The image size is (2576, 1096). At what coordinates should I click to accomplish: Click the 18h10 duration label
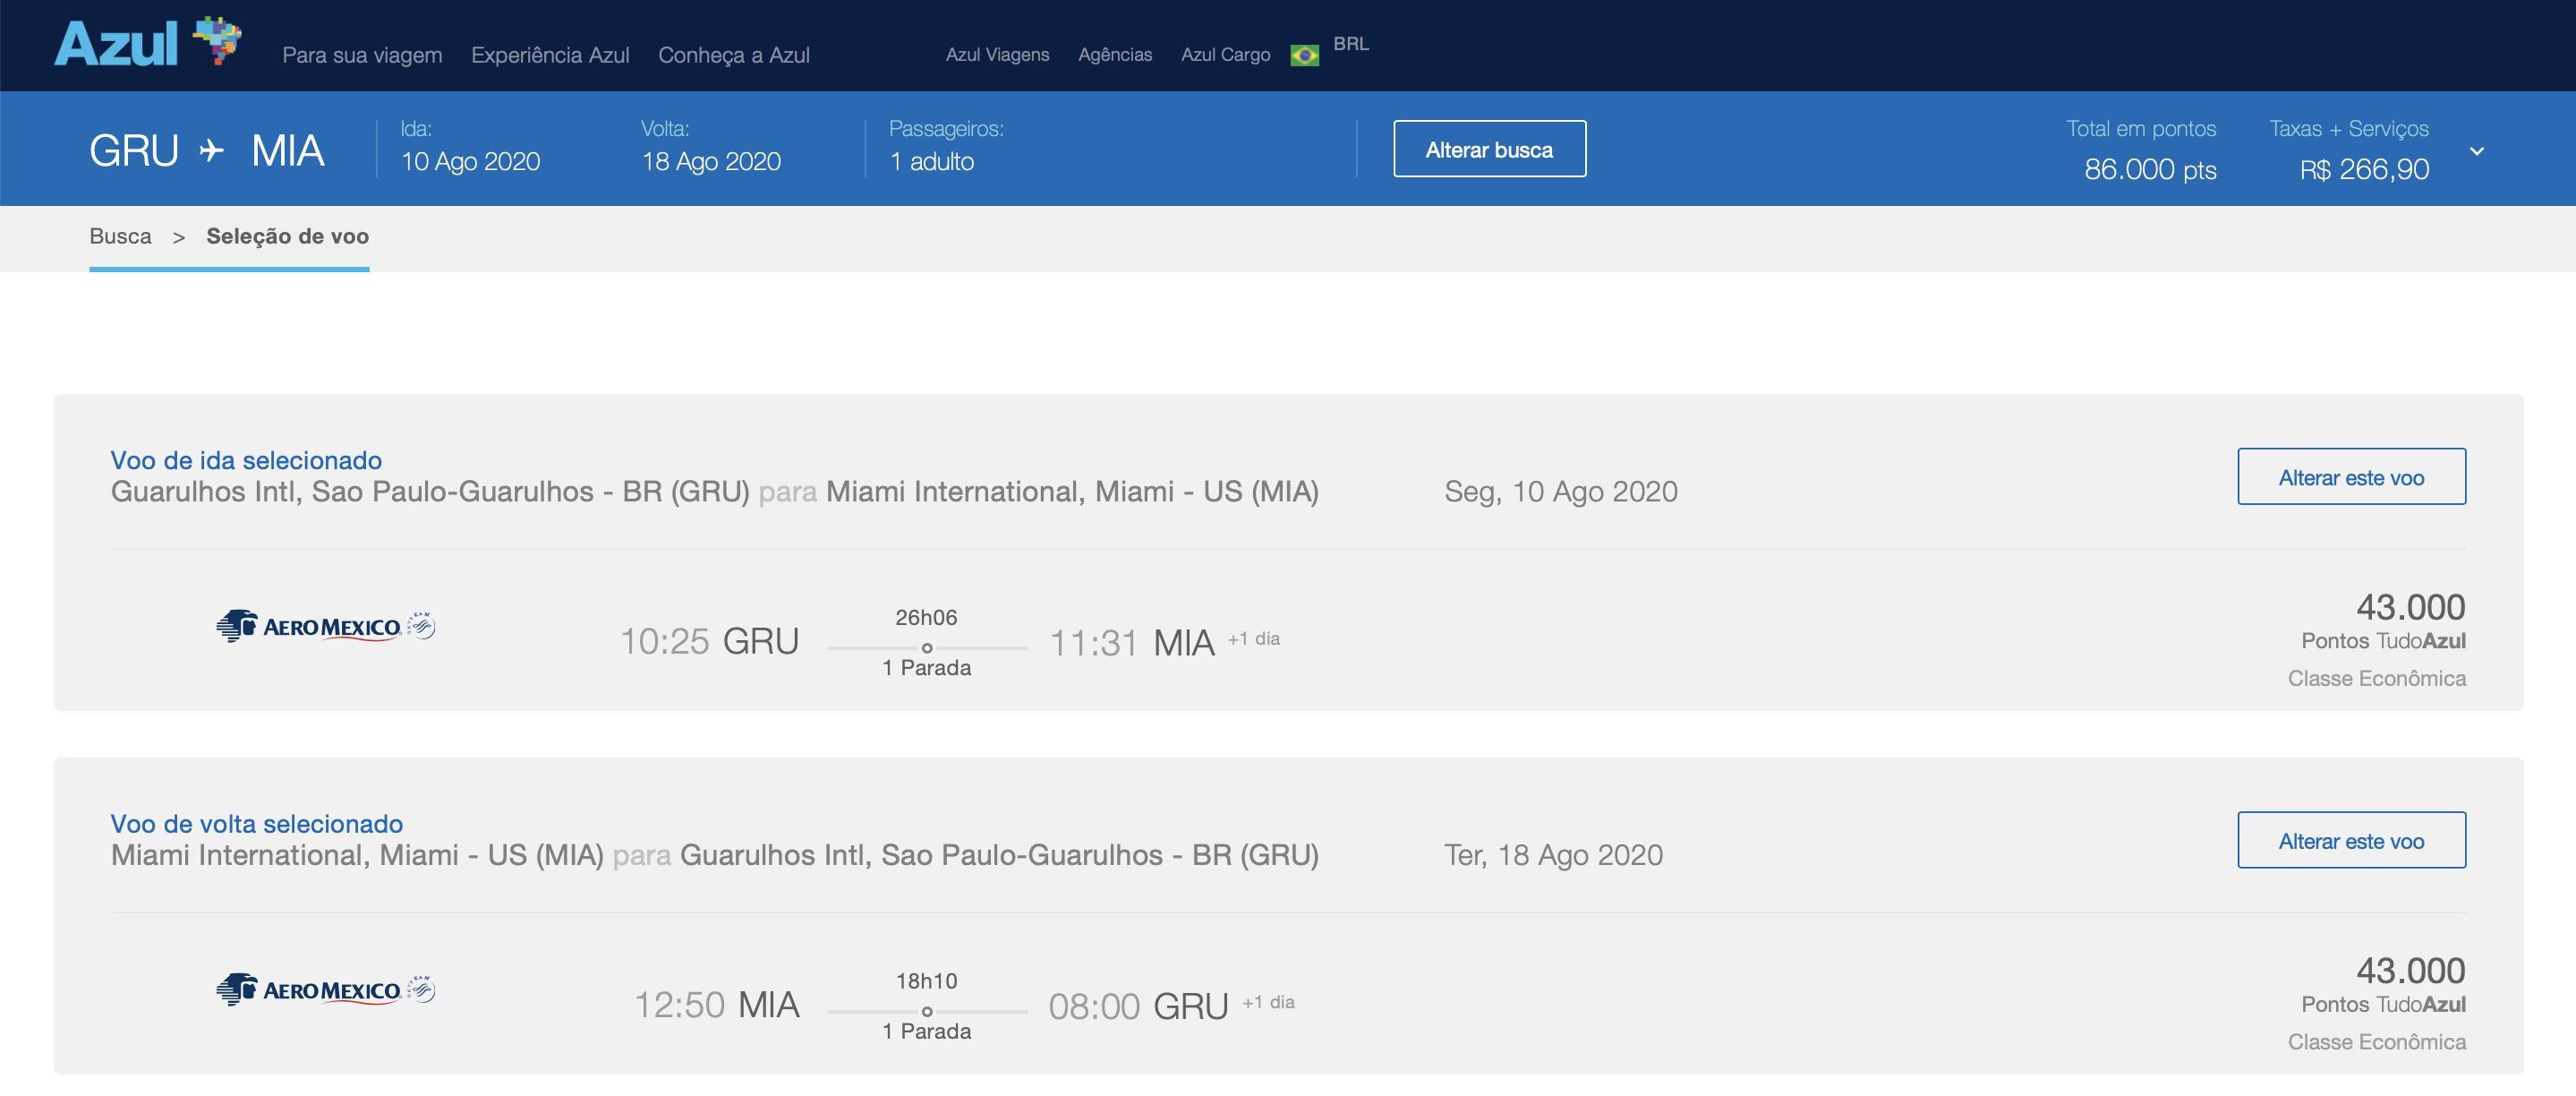click(927, 981)
